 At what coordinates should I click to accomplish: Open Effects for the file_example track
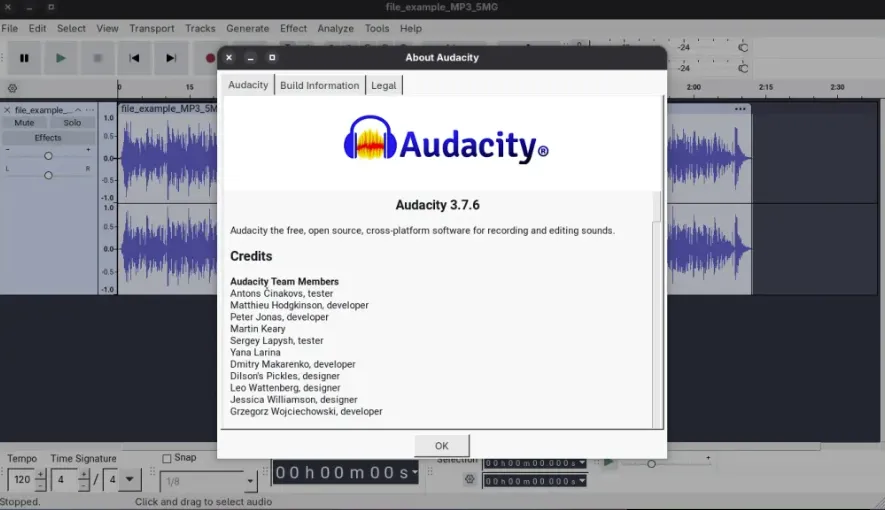(x=48, y=138)
